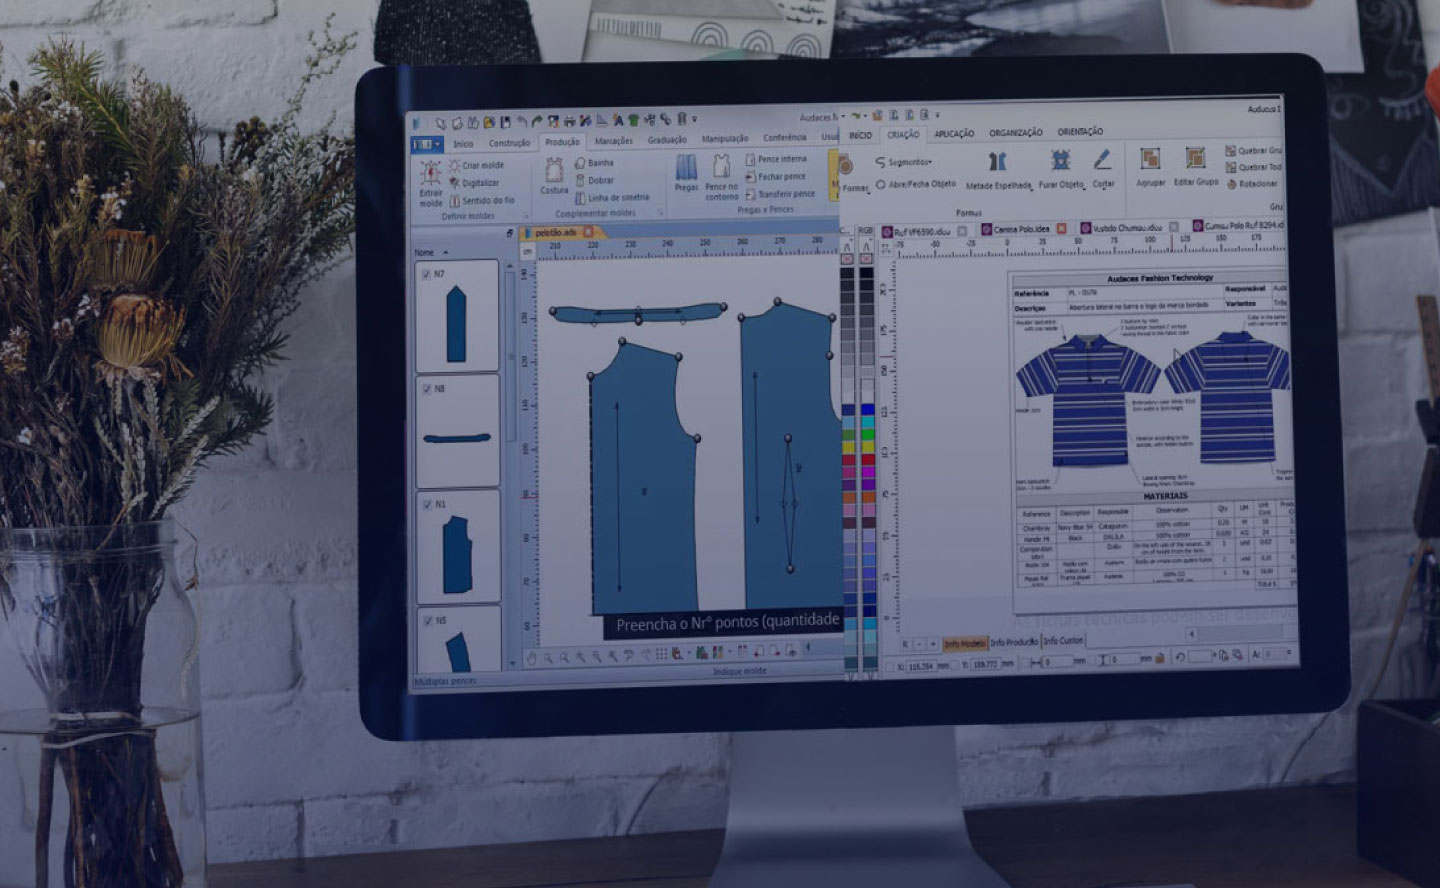Viewport: 1440px width, 888px height.
Task: Close the pelotão.ads document tab
Action: pos(588,232)
